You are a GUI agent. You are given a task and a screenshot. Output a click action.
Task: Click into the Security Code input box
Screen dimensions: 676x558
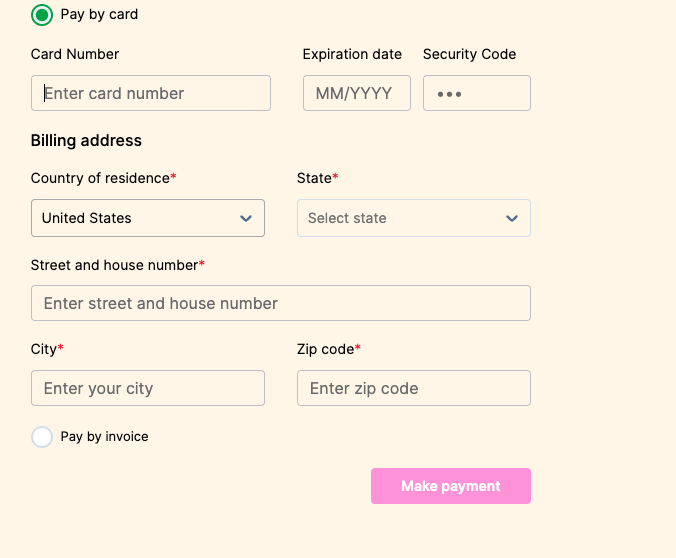point(476,93)
